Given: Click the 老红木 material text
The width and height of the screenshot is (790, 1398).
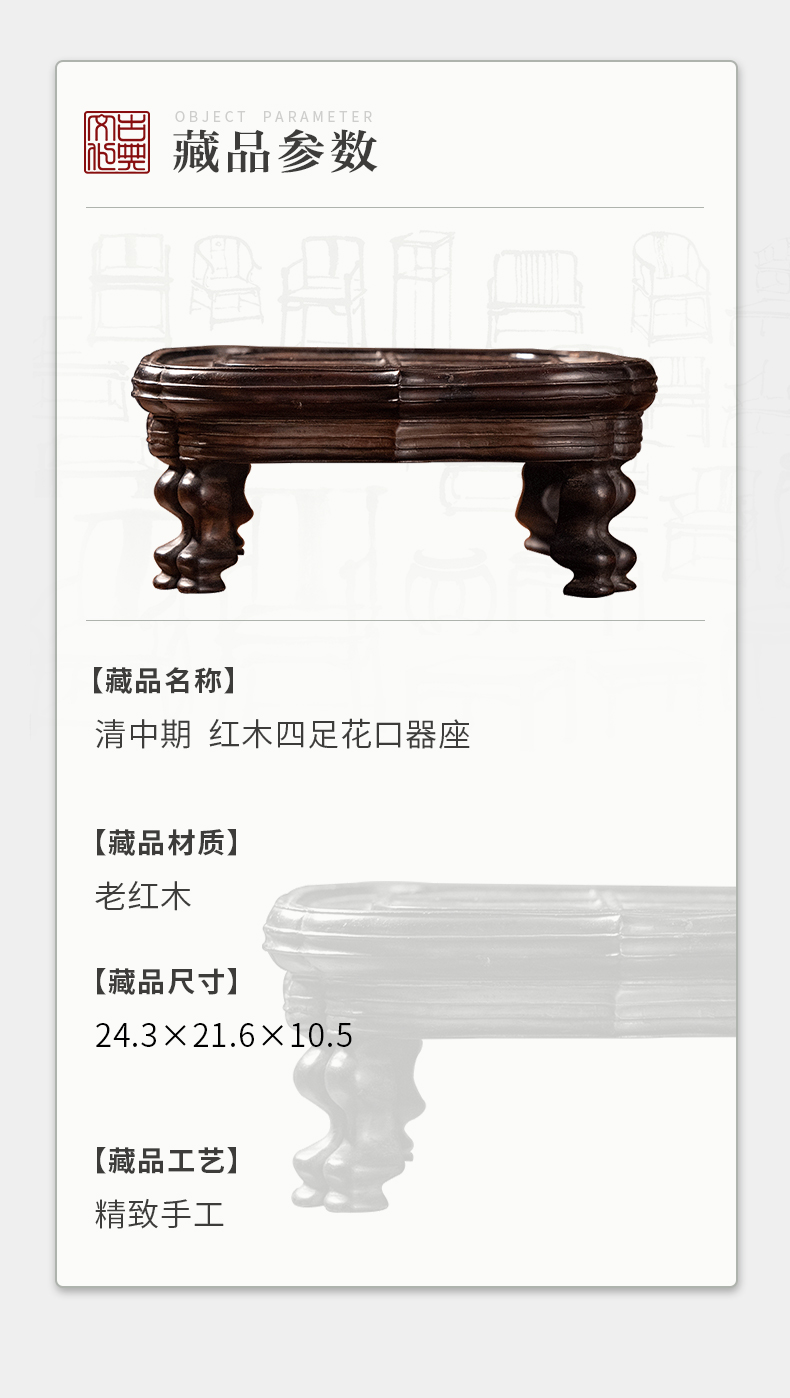Looking at the screenshot, I should pyautogui.click(x=143, y=895).
